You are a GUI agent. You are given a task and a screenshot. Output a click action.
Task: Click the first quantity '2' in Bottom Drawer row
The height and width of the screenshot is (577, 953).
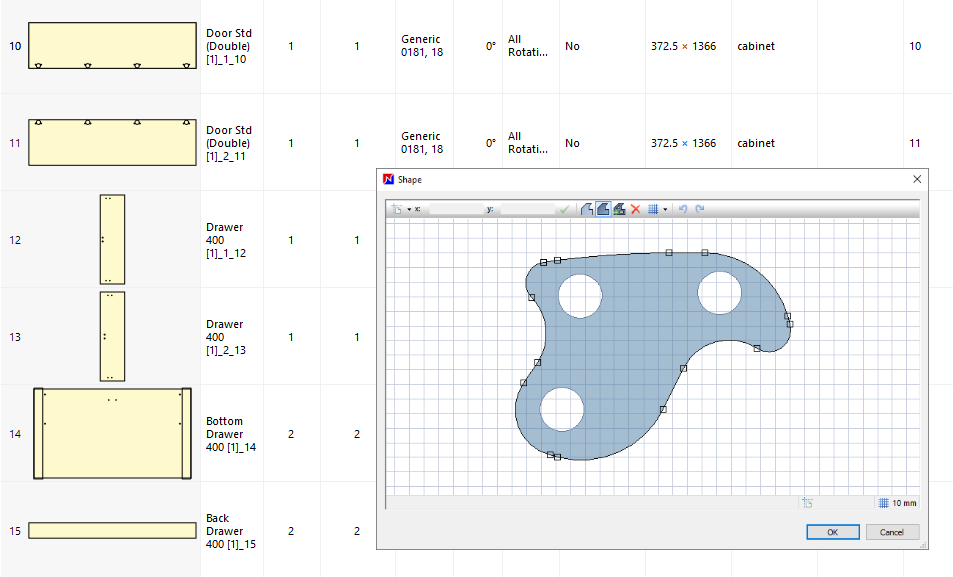pyautogui.click(x=291, y=434)
